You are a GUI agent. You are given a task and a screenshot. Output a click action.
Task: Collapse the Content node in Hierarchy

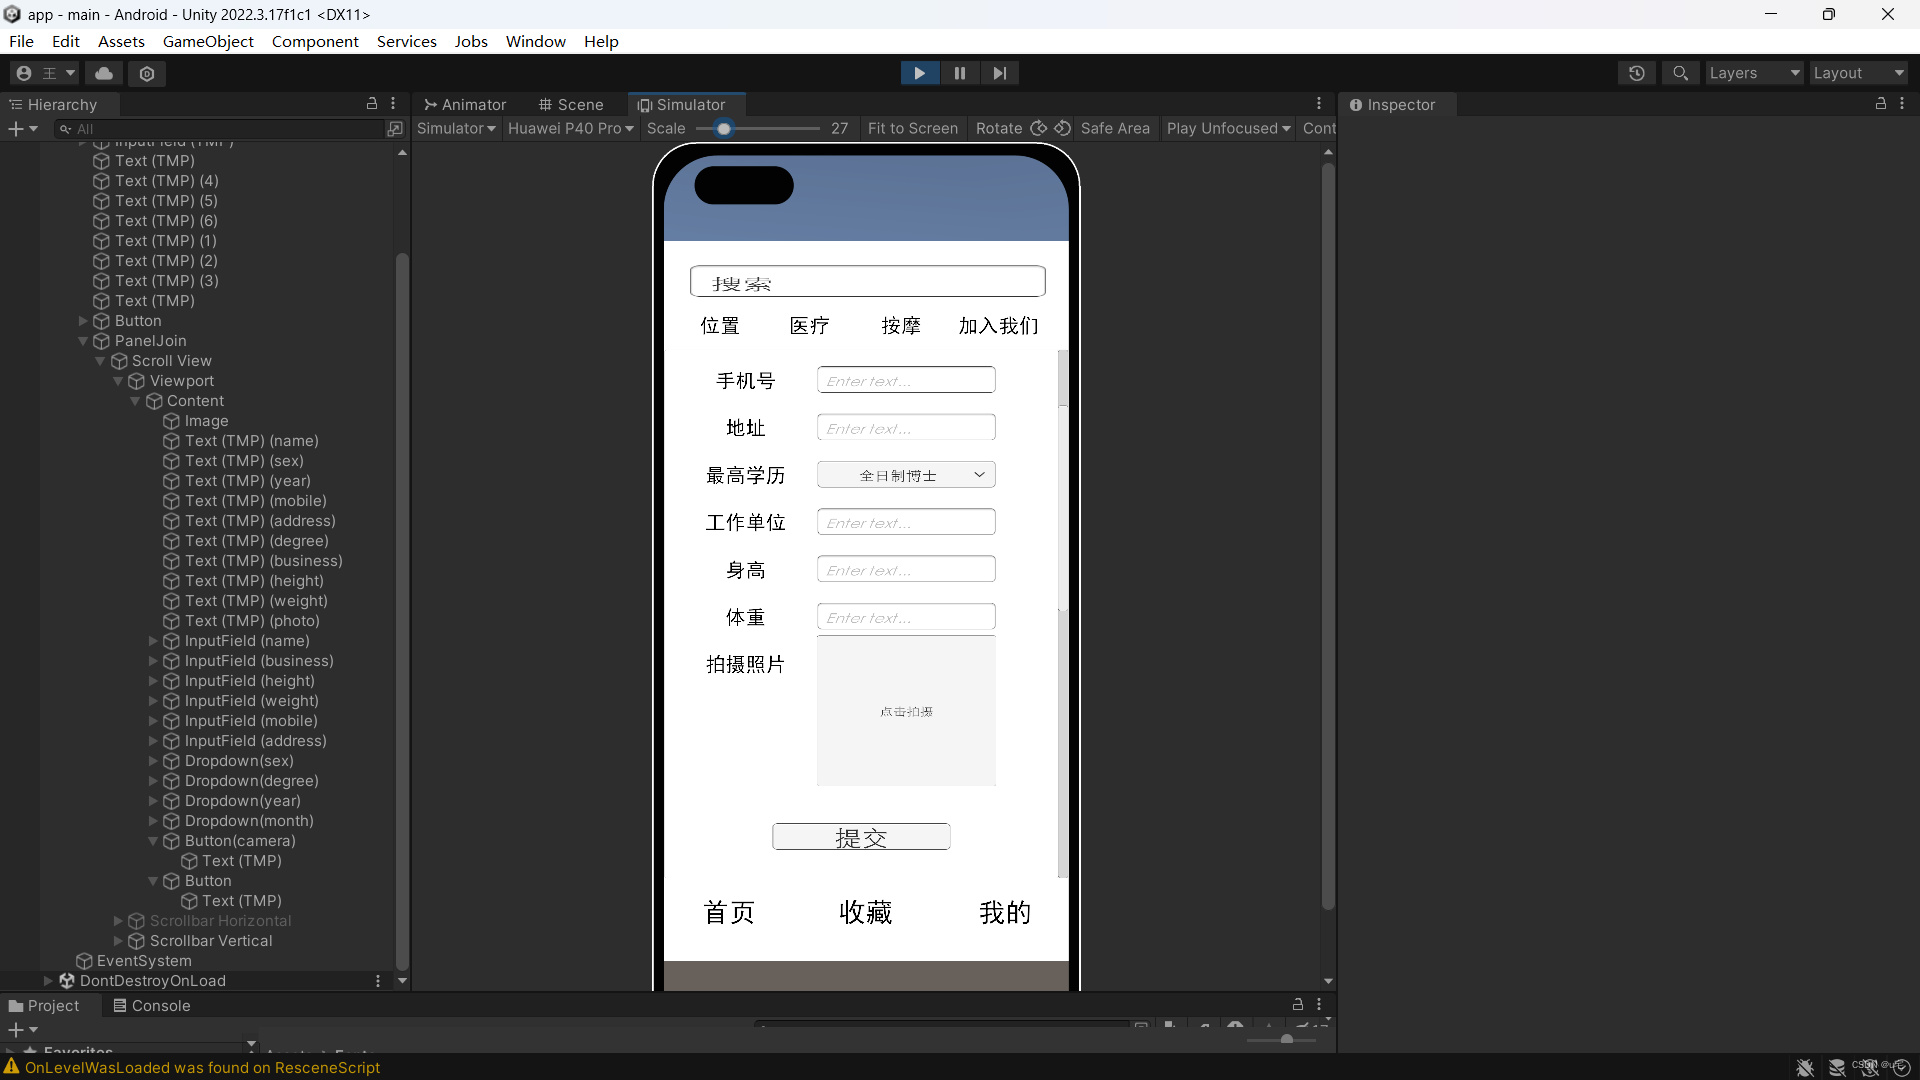pos(136,401)
